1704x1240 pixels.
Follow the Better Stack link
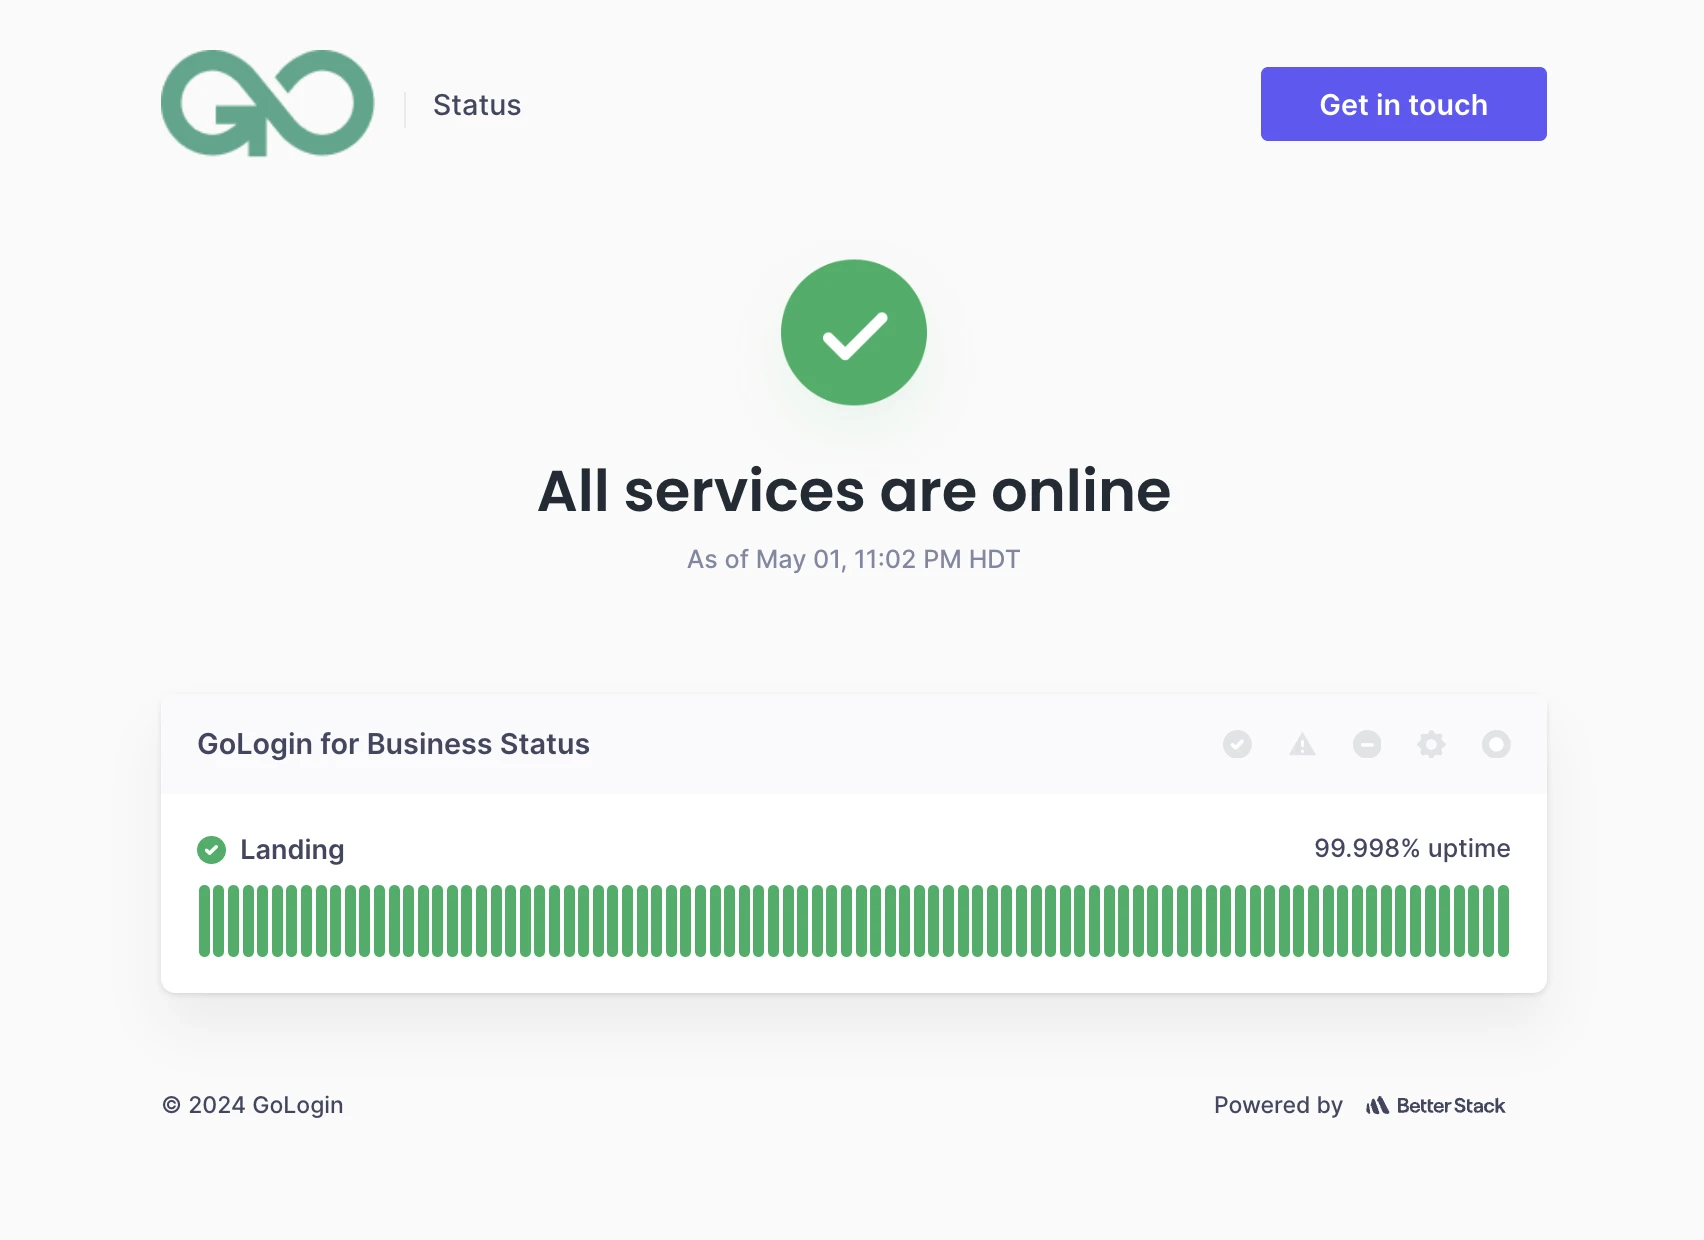pyautogui.click(x=1435, y=1105)
